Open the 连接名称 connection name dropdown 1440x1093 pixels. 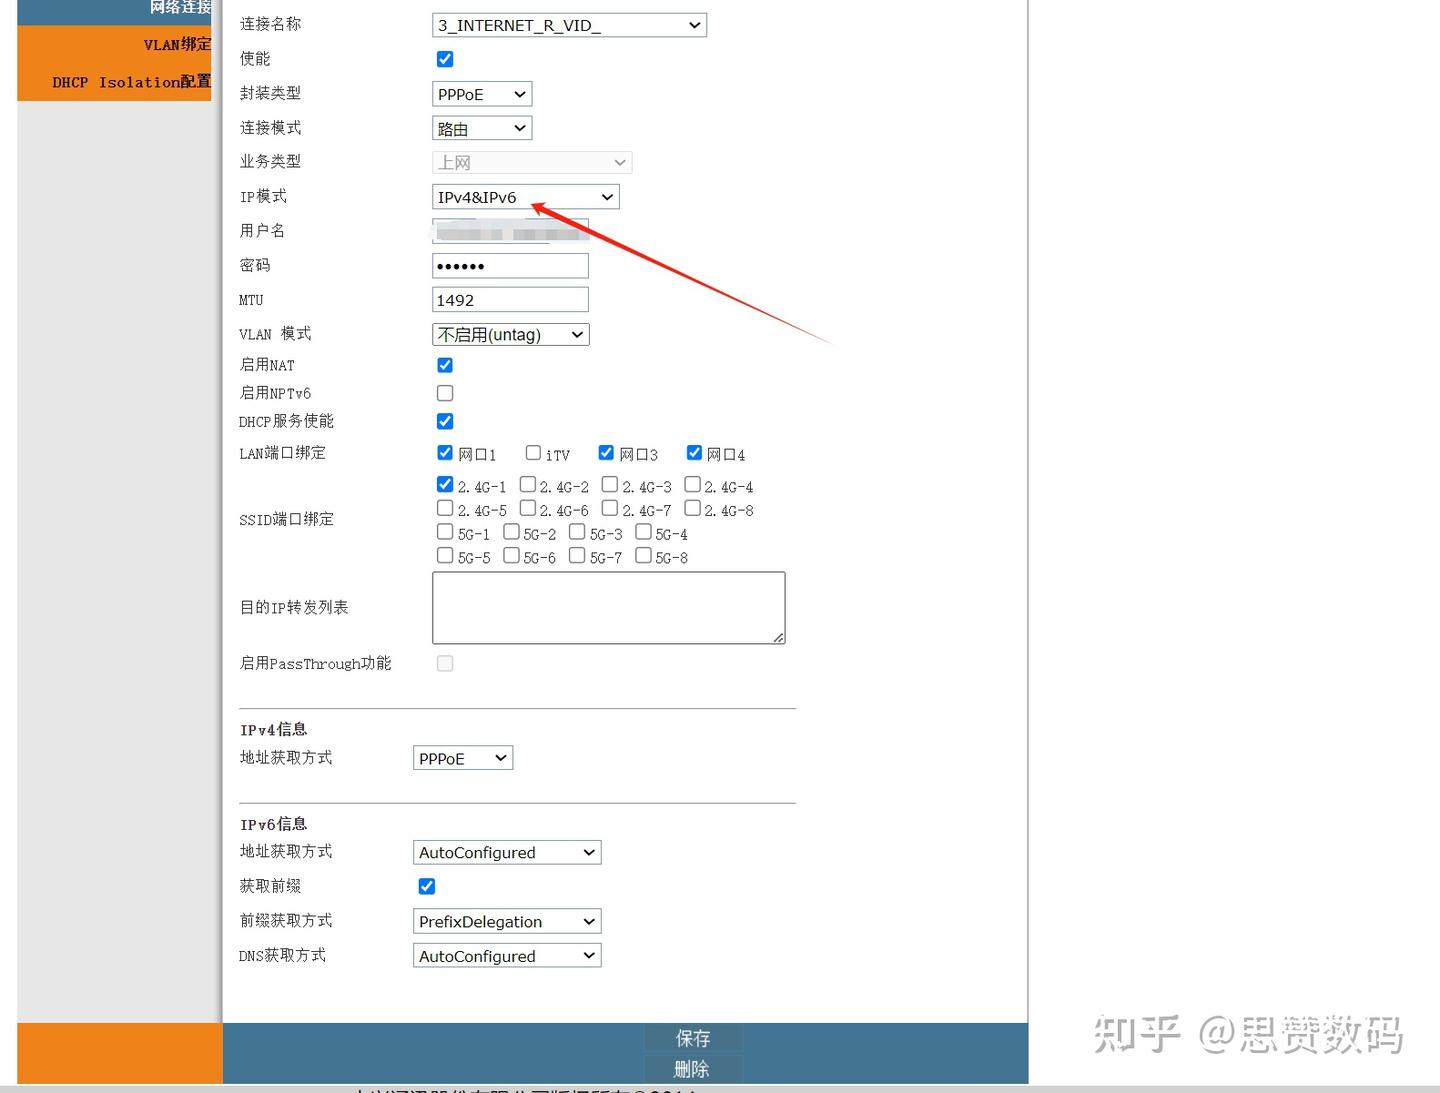point(569,25)
